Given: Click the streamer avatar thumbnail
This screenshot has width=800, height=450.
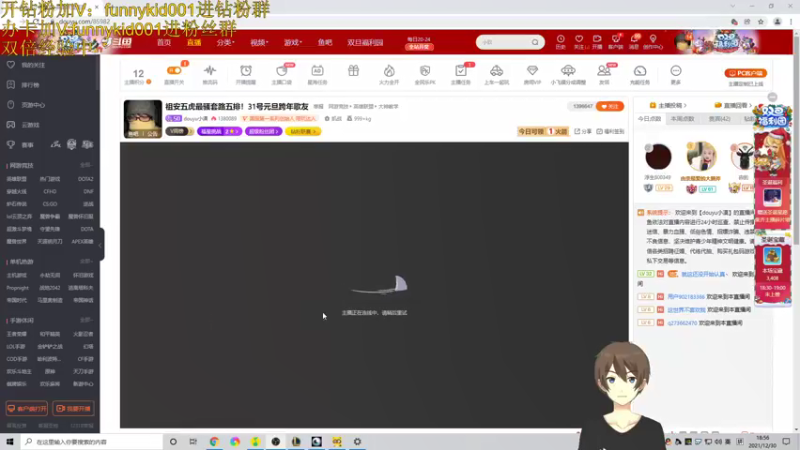Looking at the screenshot, I should point(143,119).
